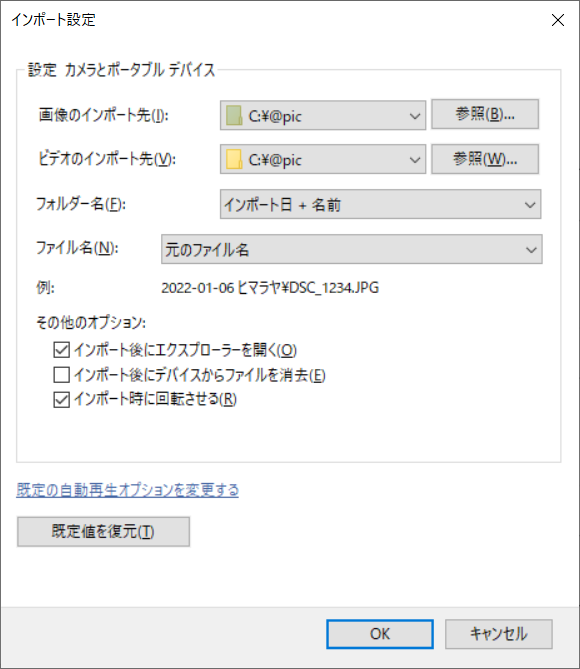Image resolution: width=580 pixels, height=669 pixels.
Task: Enable インポート後にデバイスからファイルを消去 checkbox
Action: click(x=61, y=375)
